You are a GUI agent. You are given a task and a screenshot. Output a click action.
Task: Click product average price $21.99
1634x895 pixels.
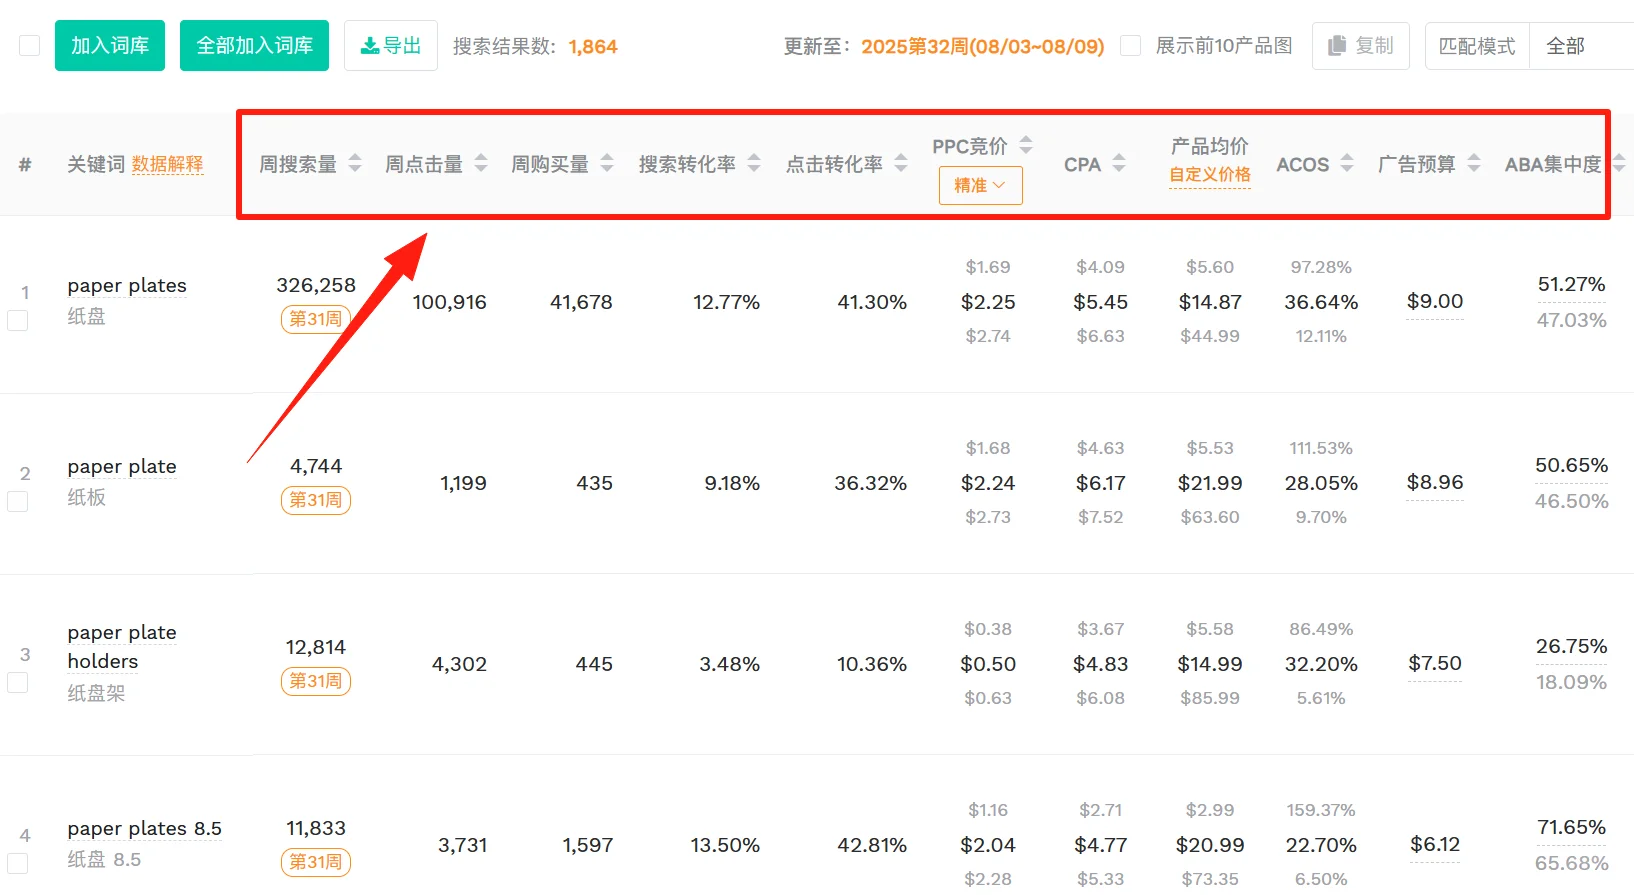pos(1210,483)
